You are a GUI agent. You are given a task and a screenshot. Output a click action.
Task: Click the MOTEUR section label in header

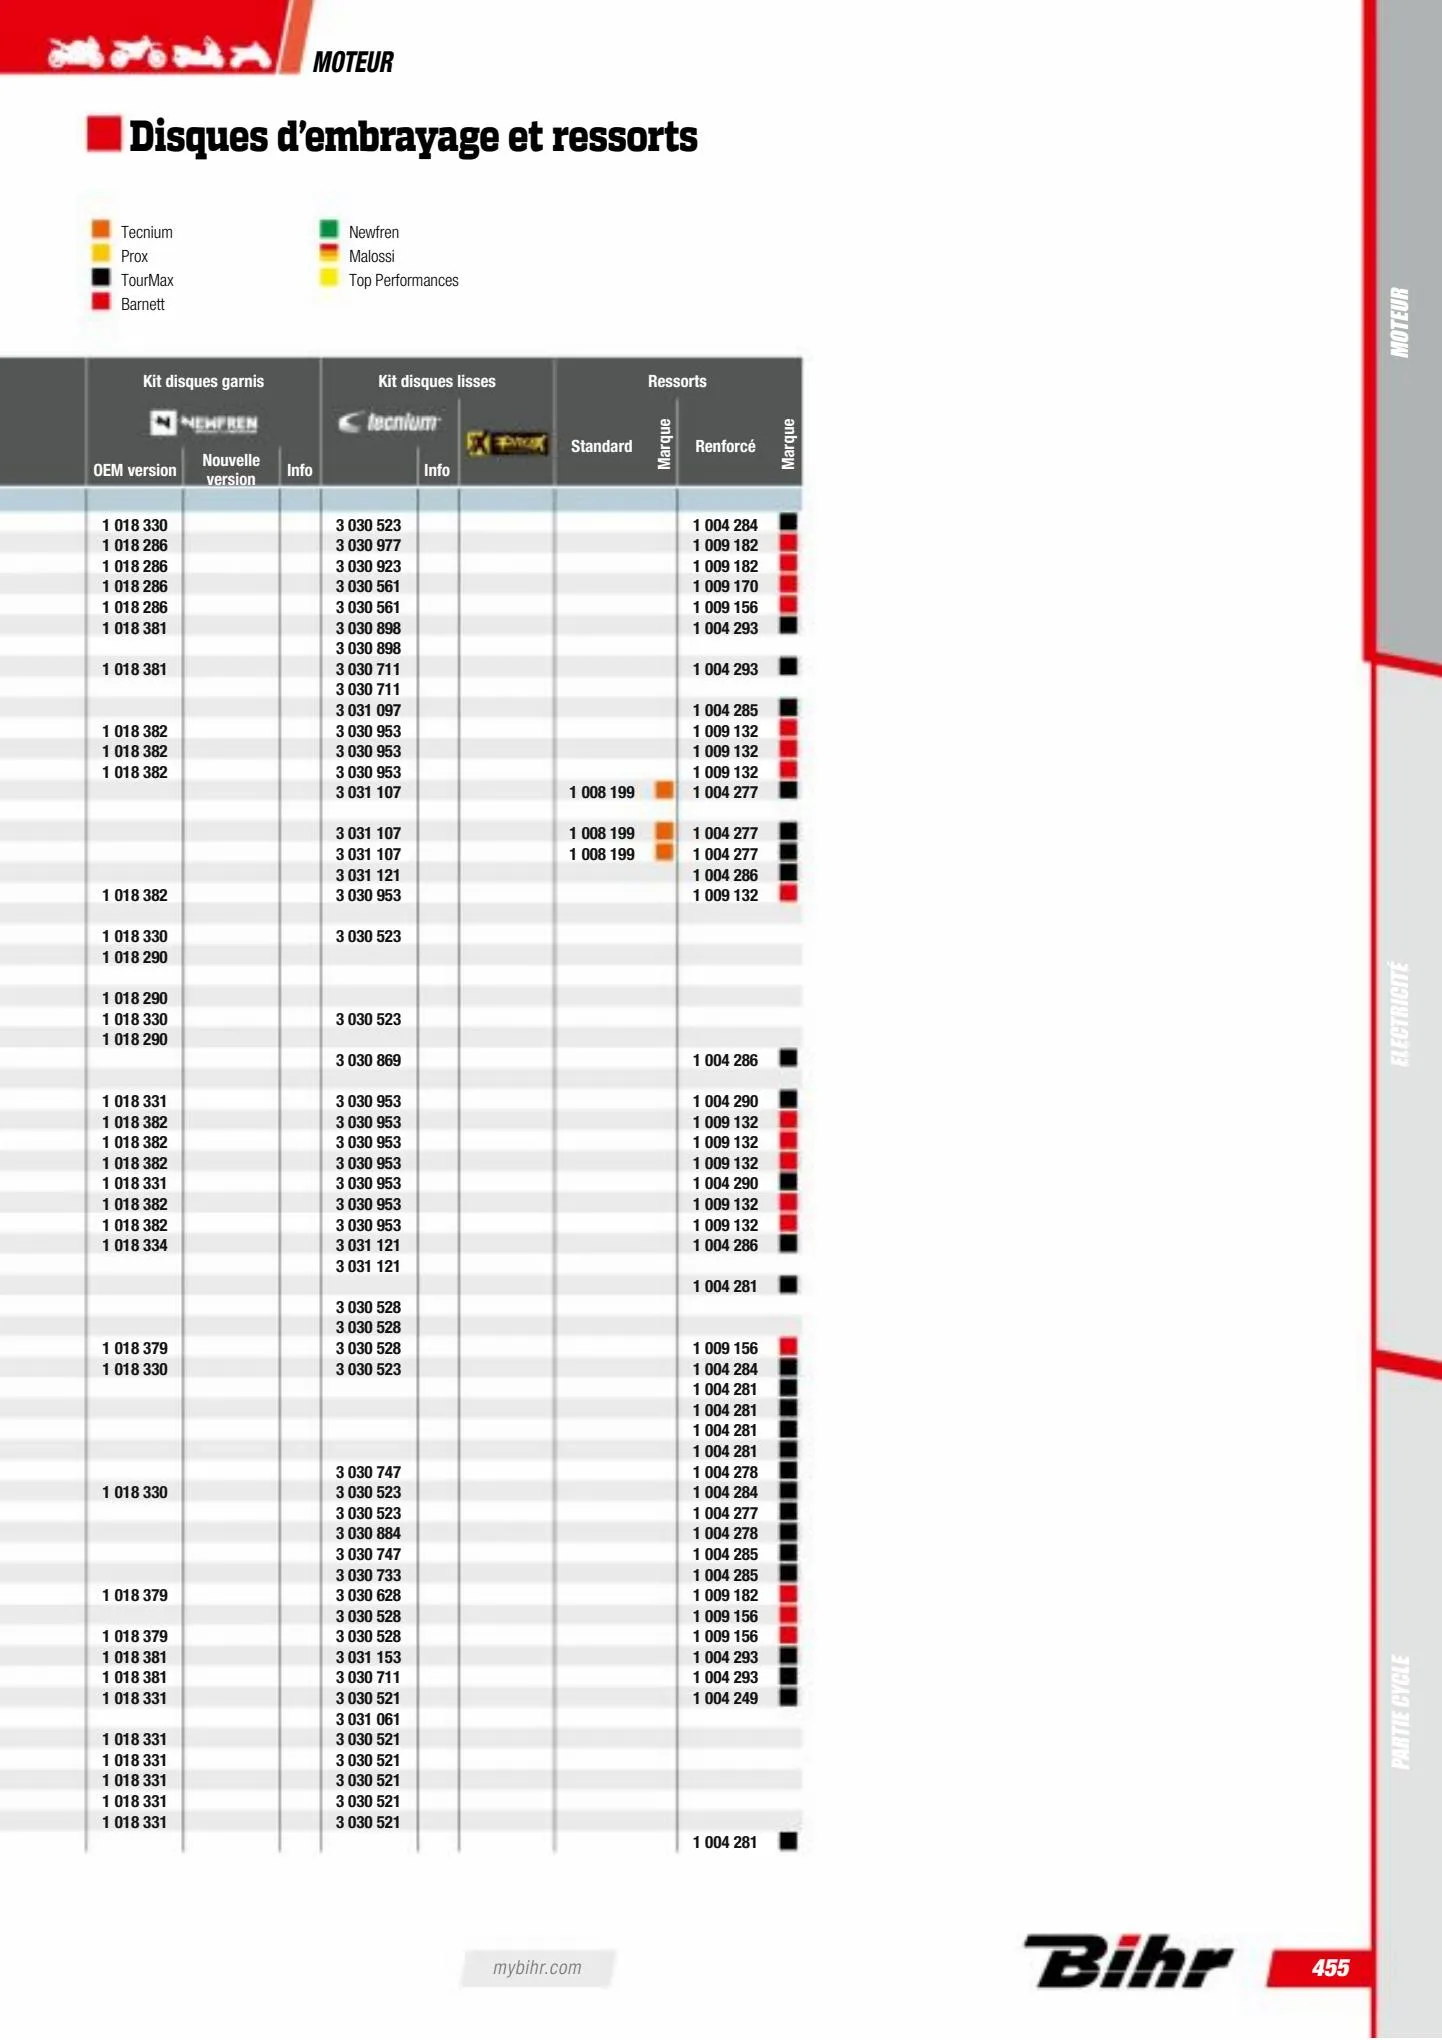click(x=353, y=62)
